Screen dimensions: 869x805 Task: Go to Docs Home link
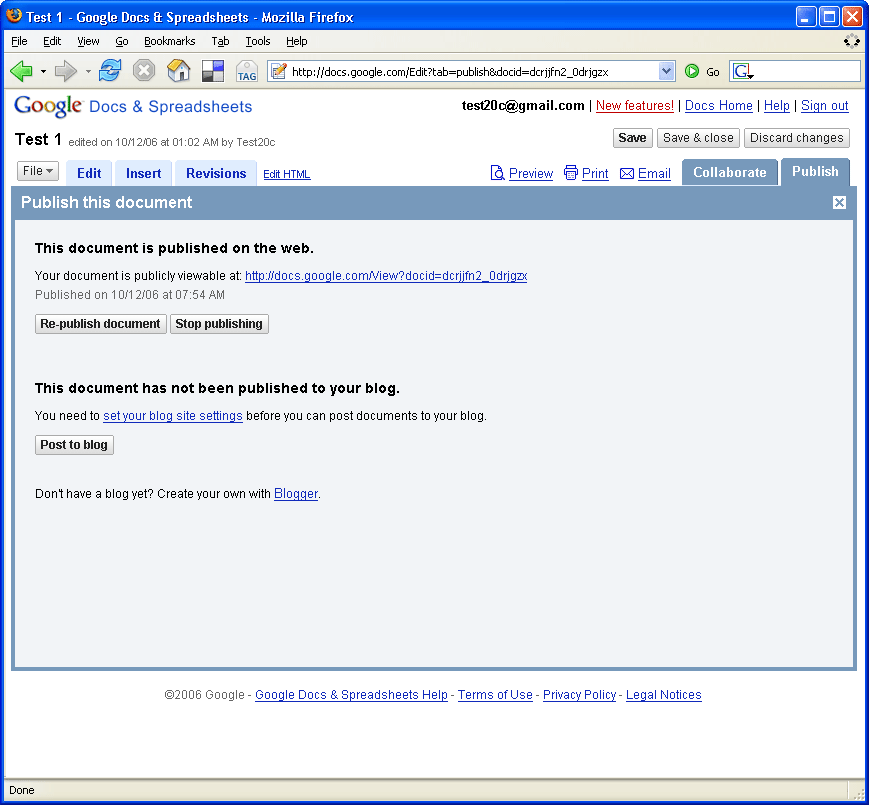[x=718, y=106]
